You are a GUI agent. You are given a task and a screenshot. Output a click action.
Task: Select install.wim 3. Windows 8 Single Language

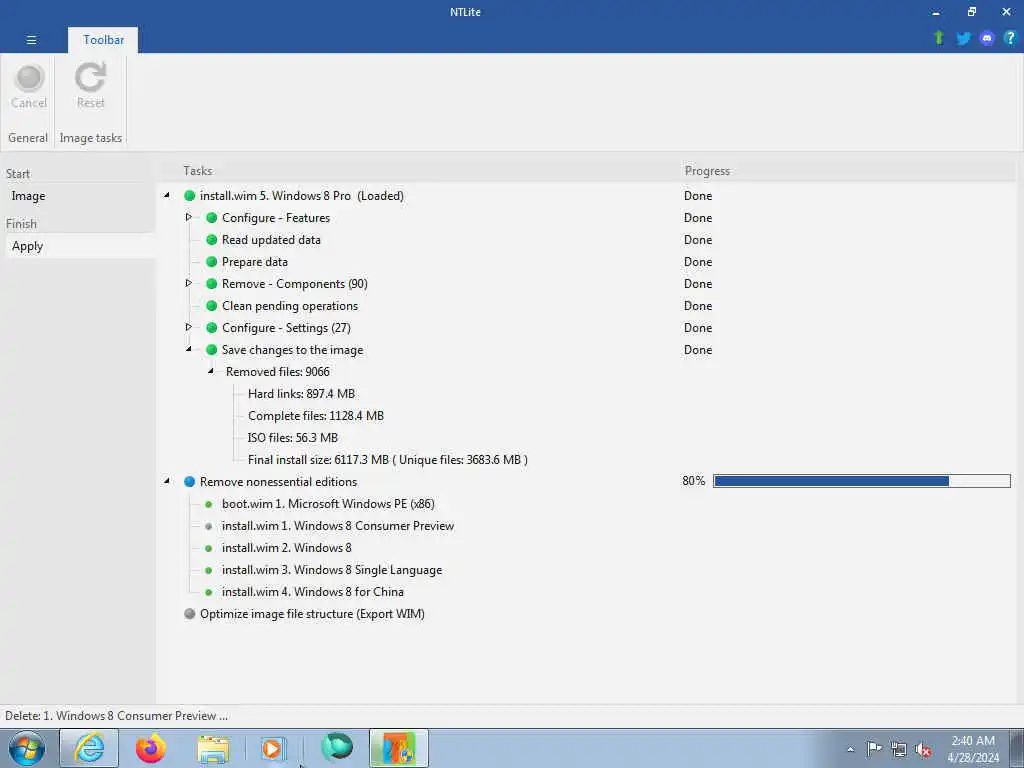click(x=332, y=569)
